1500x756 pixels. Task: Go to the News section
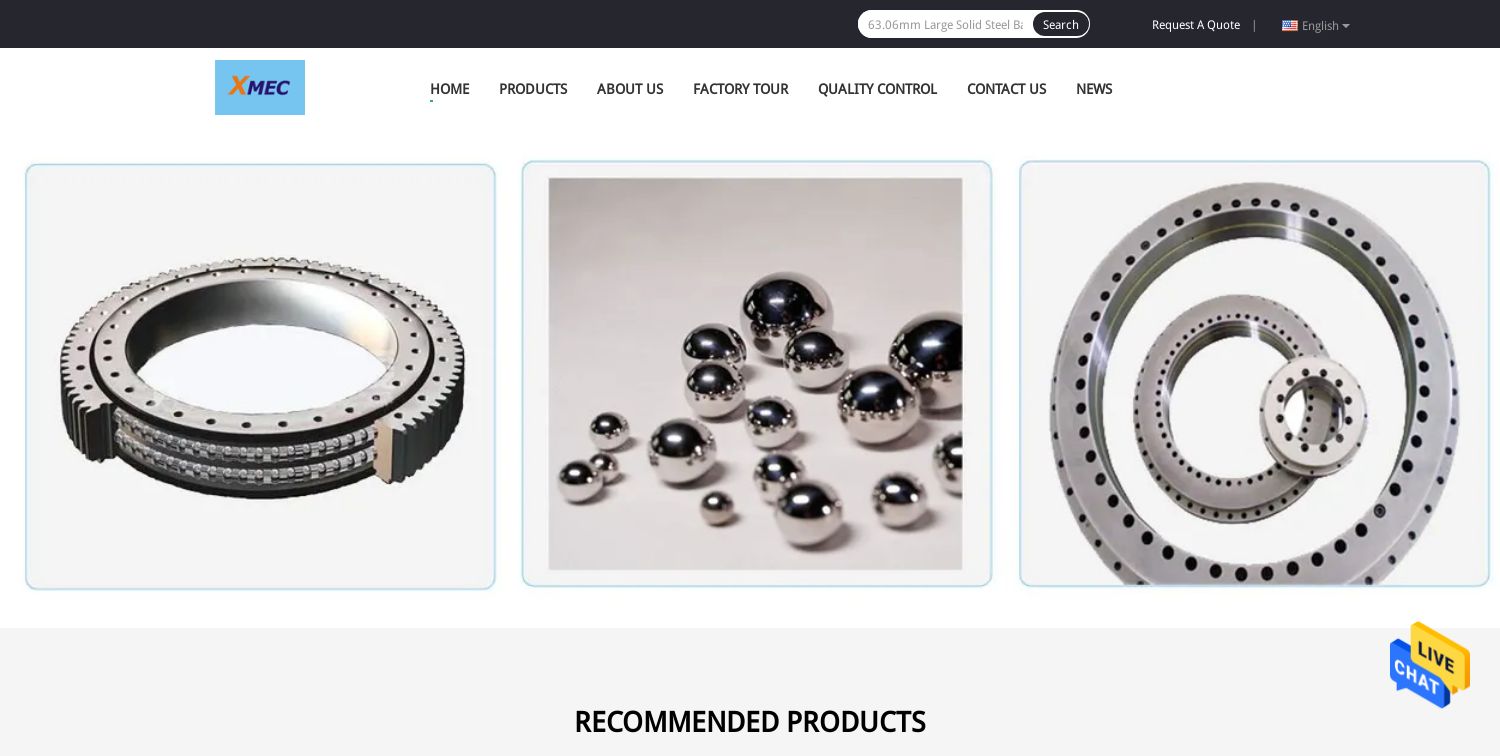[1094, 89]
